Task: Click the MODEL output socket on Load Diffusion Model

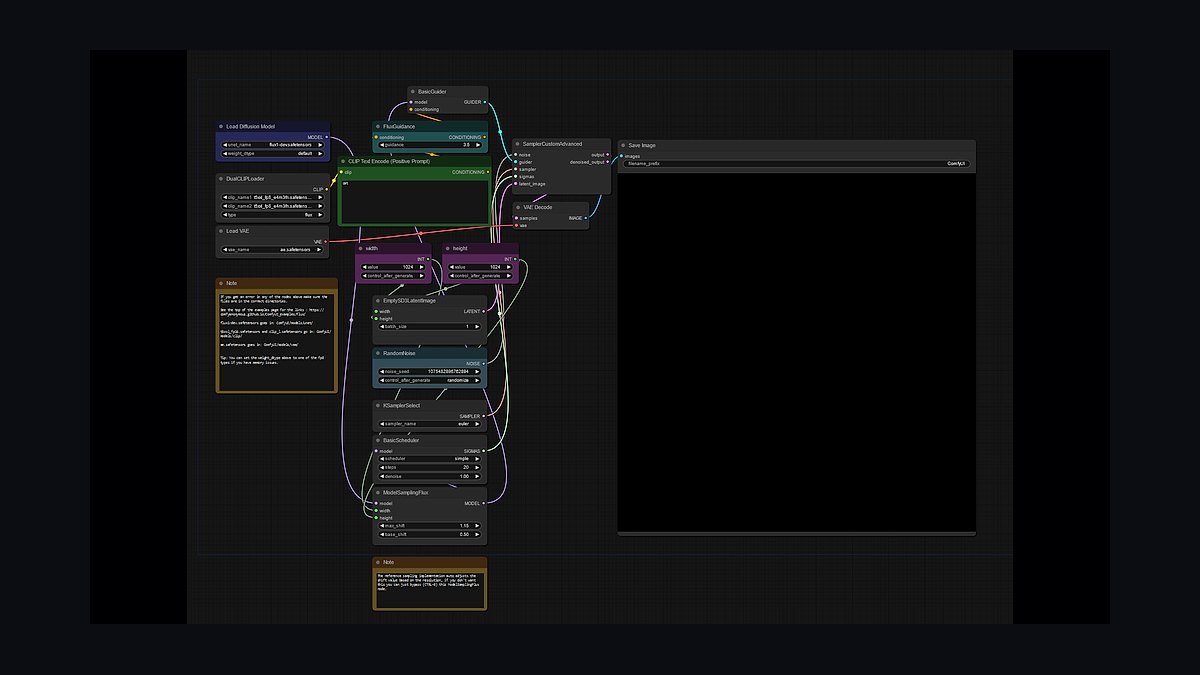Action: 326,137
